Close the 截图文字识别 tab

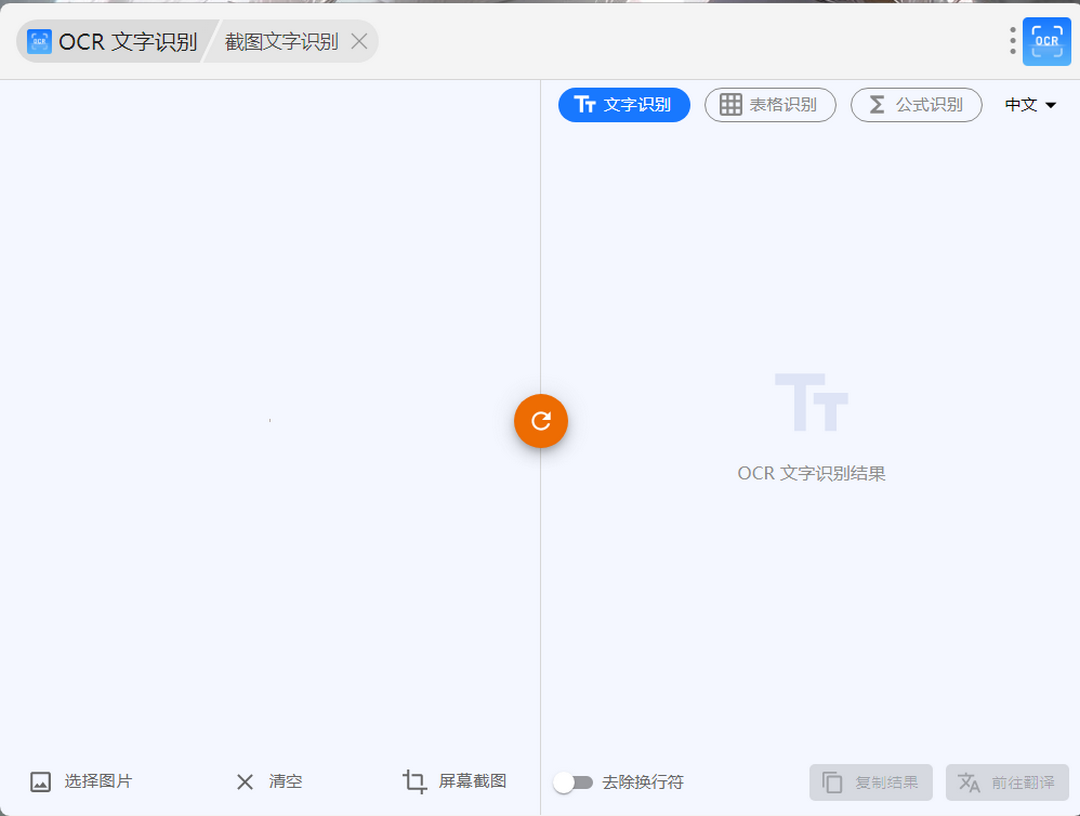tap(360, 42)
